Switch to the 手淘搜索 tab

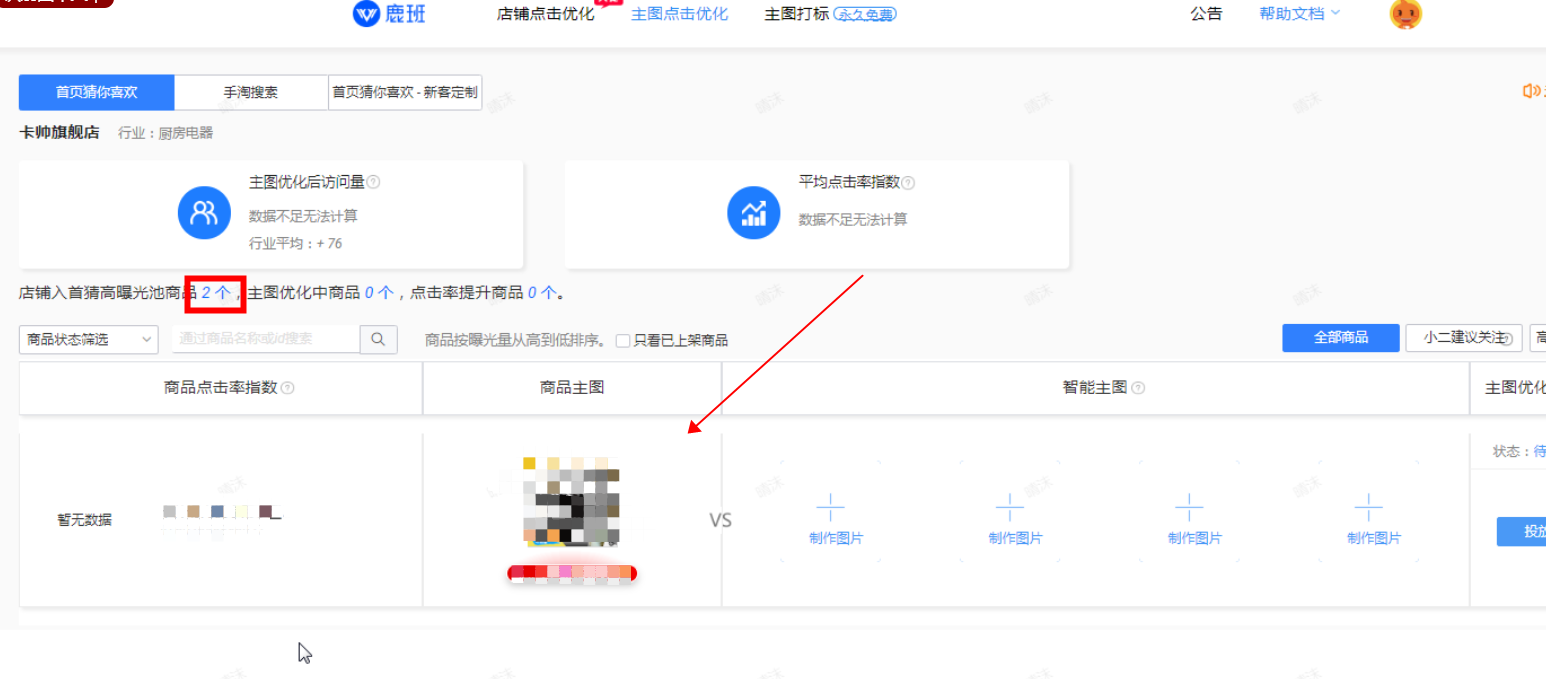coord(251,92)
